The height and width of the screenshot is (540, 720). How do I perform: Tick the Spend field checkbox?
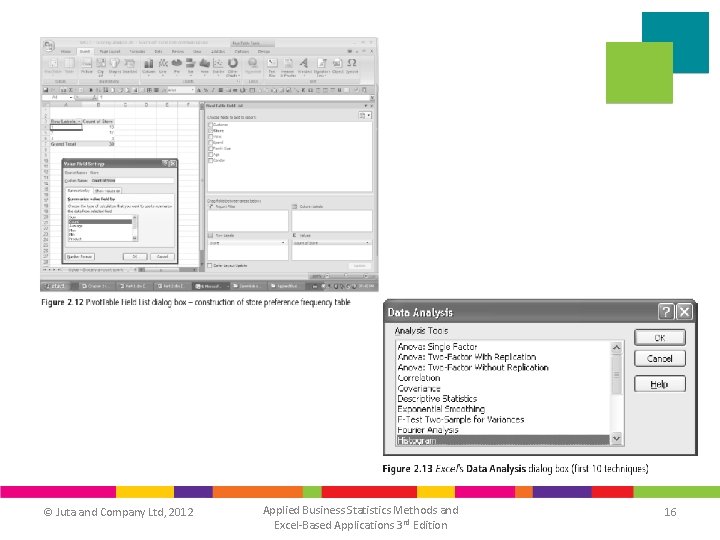[x=211, y=142]
